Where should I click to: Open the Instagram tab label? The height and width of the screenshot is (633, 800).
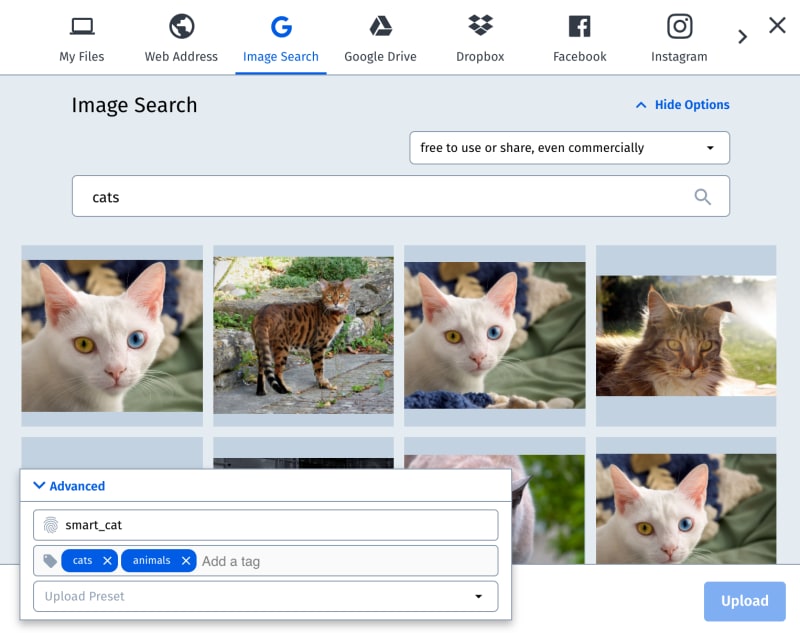coord(679,57)
